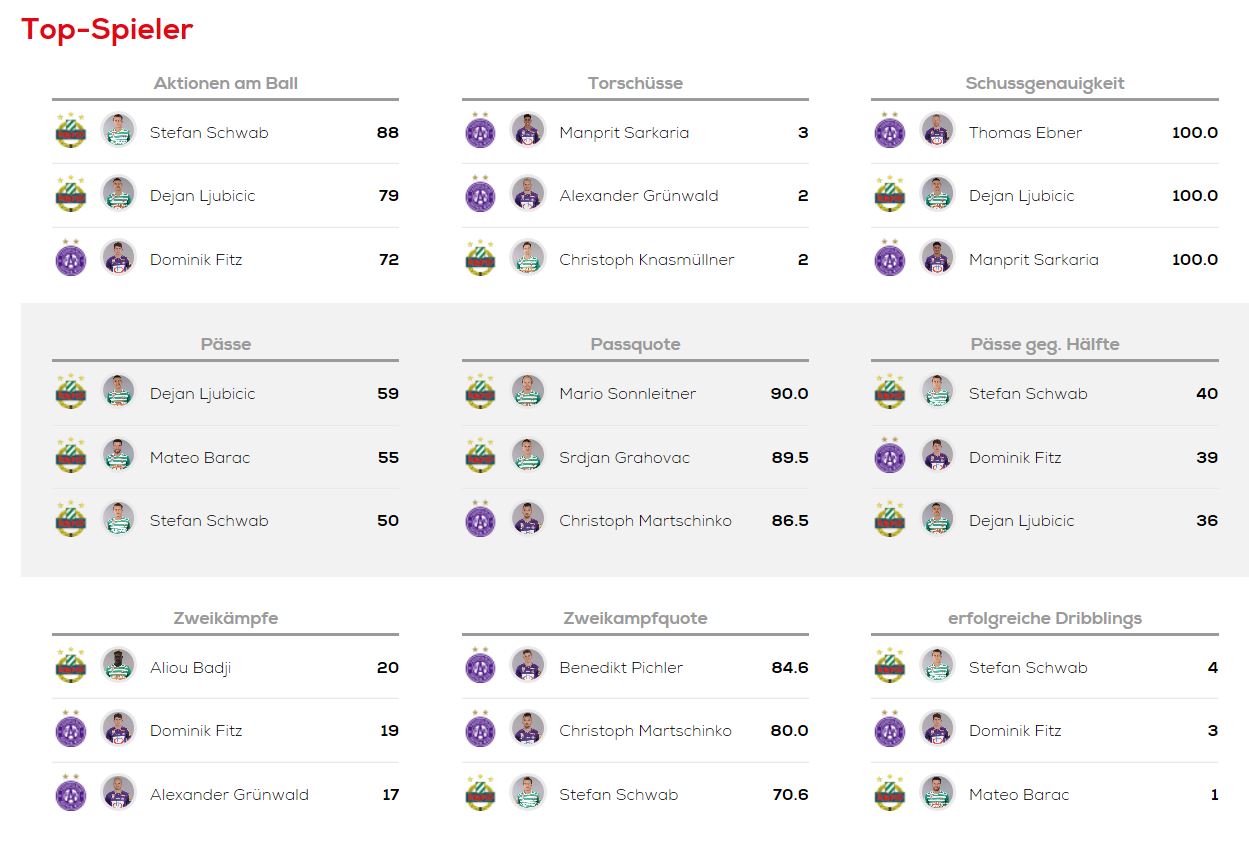Click the Austria crest next to Dominik Fitz in Dribblings

(890, 730)
